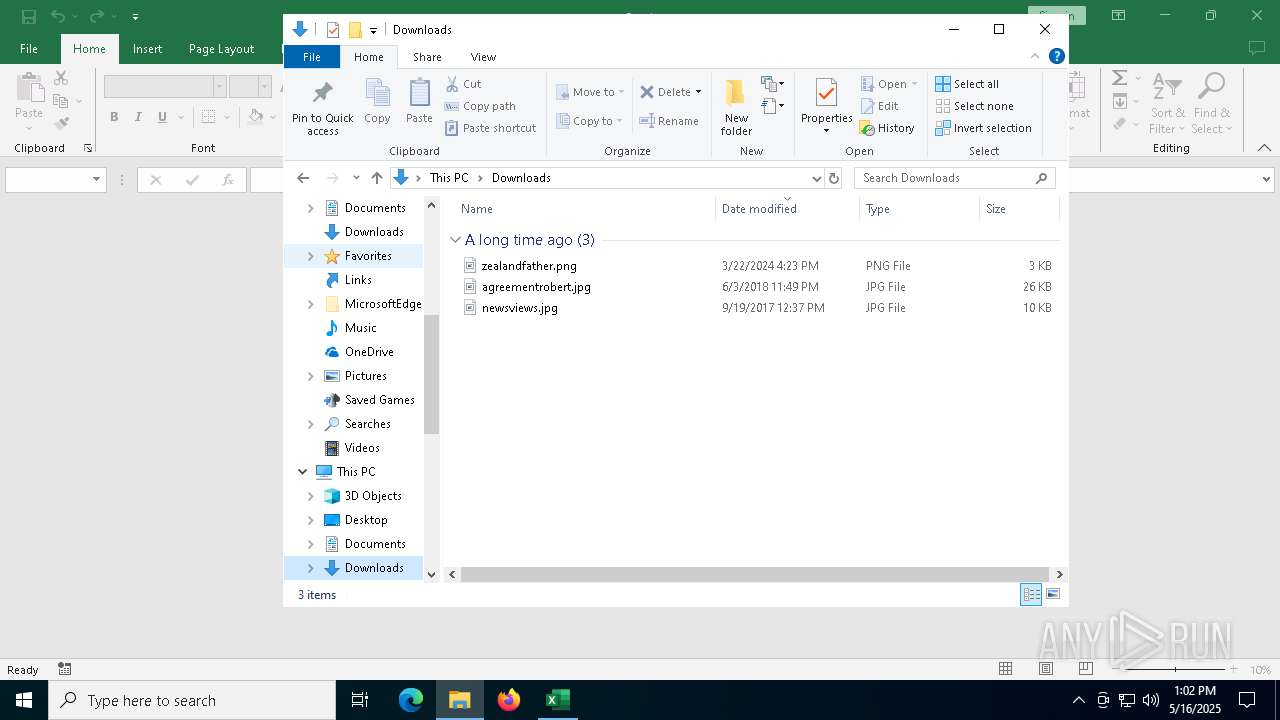Viewport: 1280px width, 720px height.
Task: Click Select none in Explorer ribbon
Action: pyautogui.click(x=974, y=106)
